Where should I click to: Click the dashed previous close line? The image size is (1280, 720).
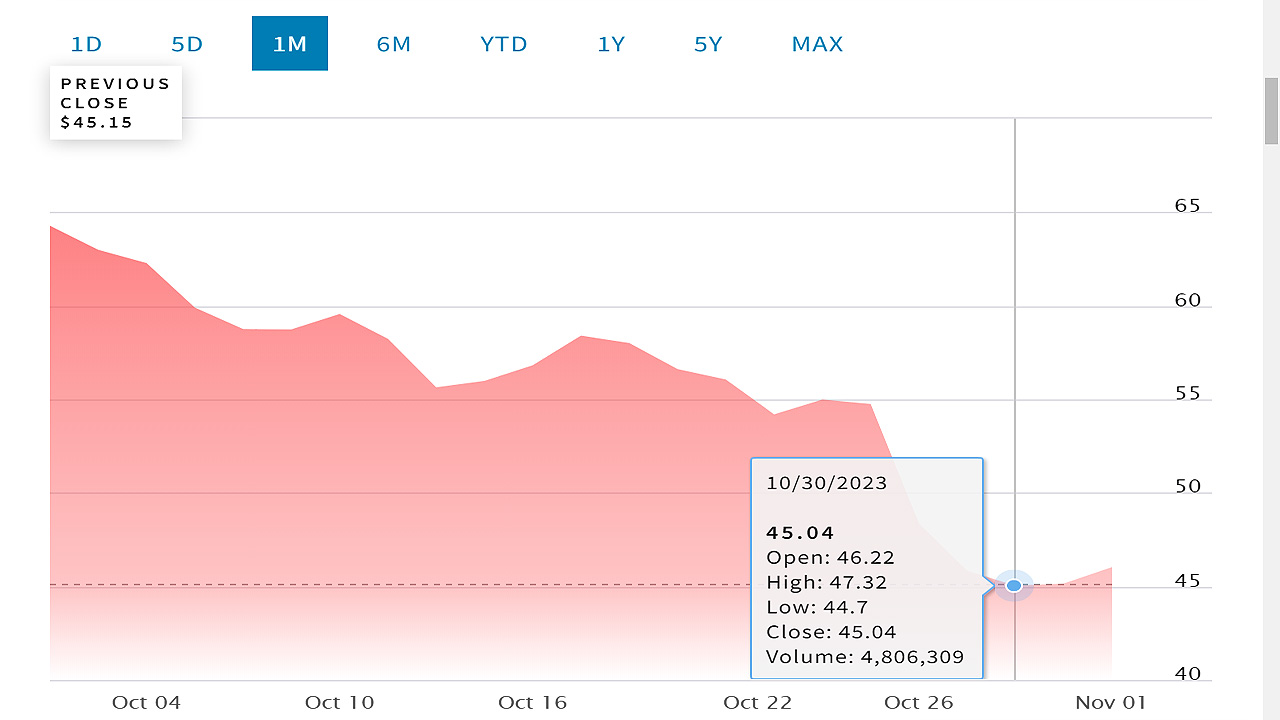pos(400,584)
